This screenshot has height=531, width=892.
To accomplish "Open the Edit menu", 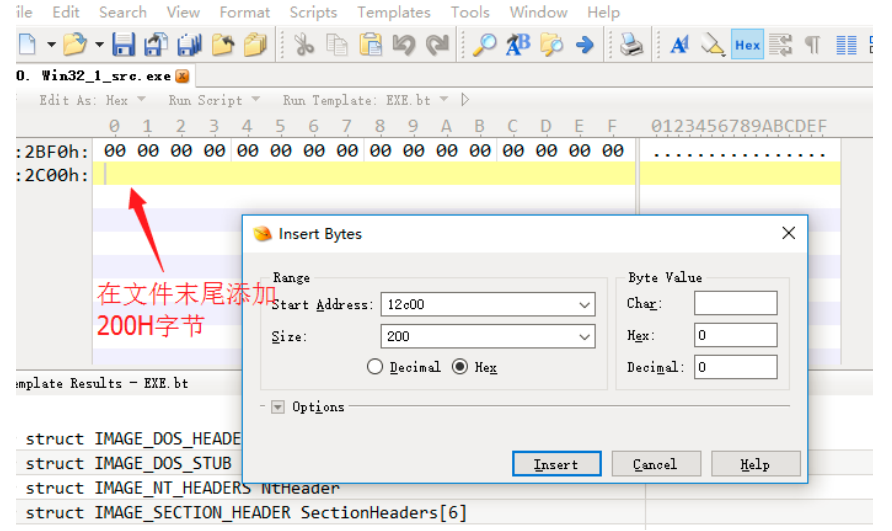I will coord(66,12).
